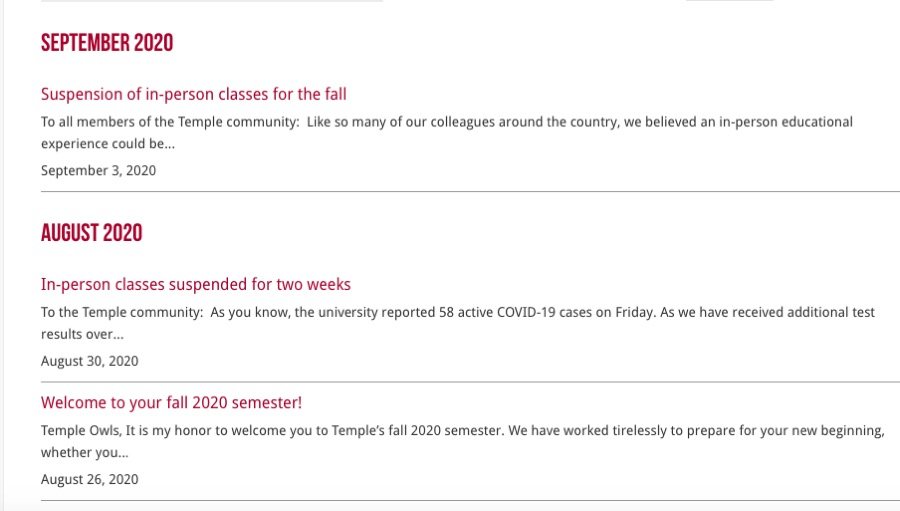Open 'Welcome to your fall 2020 semester!' link
The height and width of the screenshot is (511, 900).
click(x=171, y=403)
